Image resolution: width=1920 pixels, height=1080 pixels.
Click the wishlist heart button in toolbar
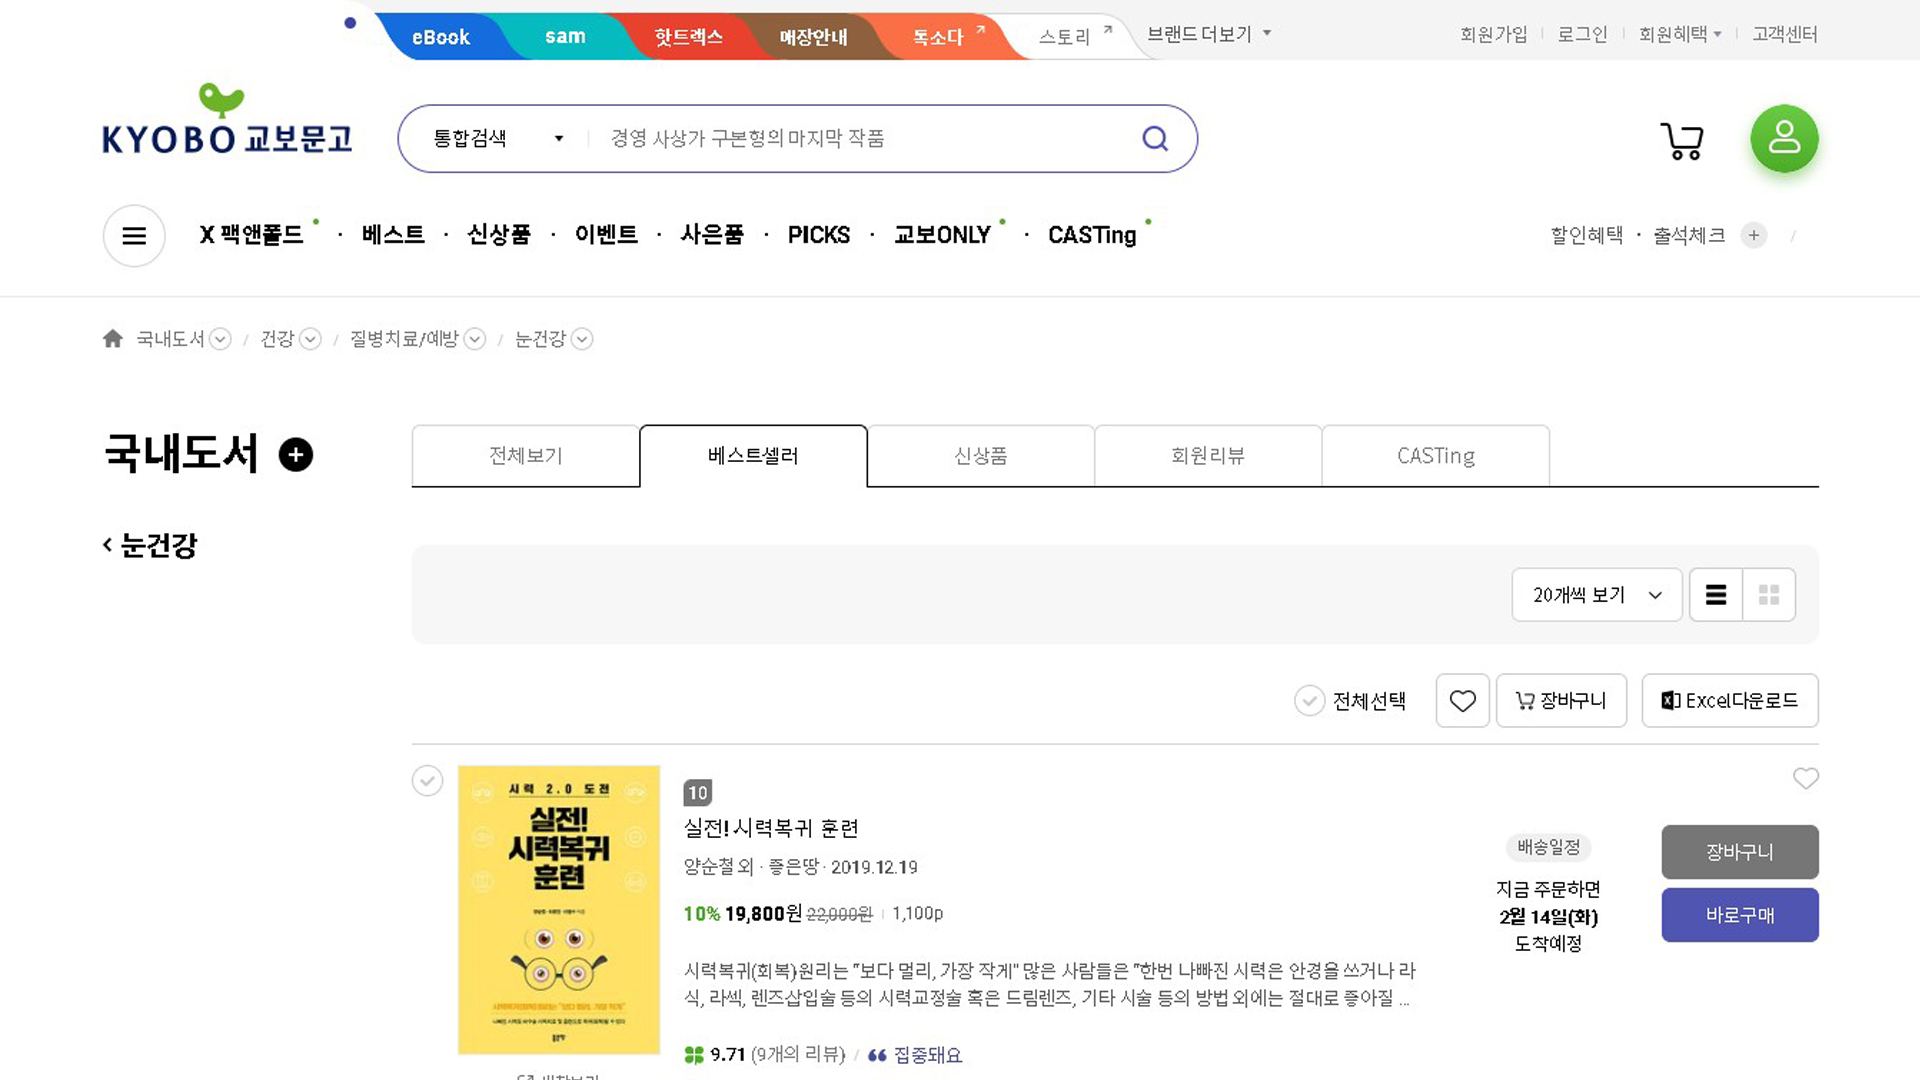coord(1462,701)
